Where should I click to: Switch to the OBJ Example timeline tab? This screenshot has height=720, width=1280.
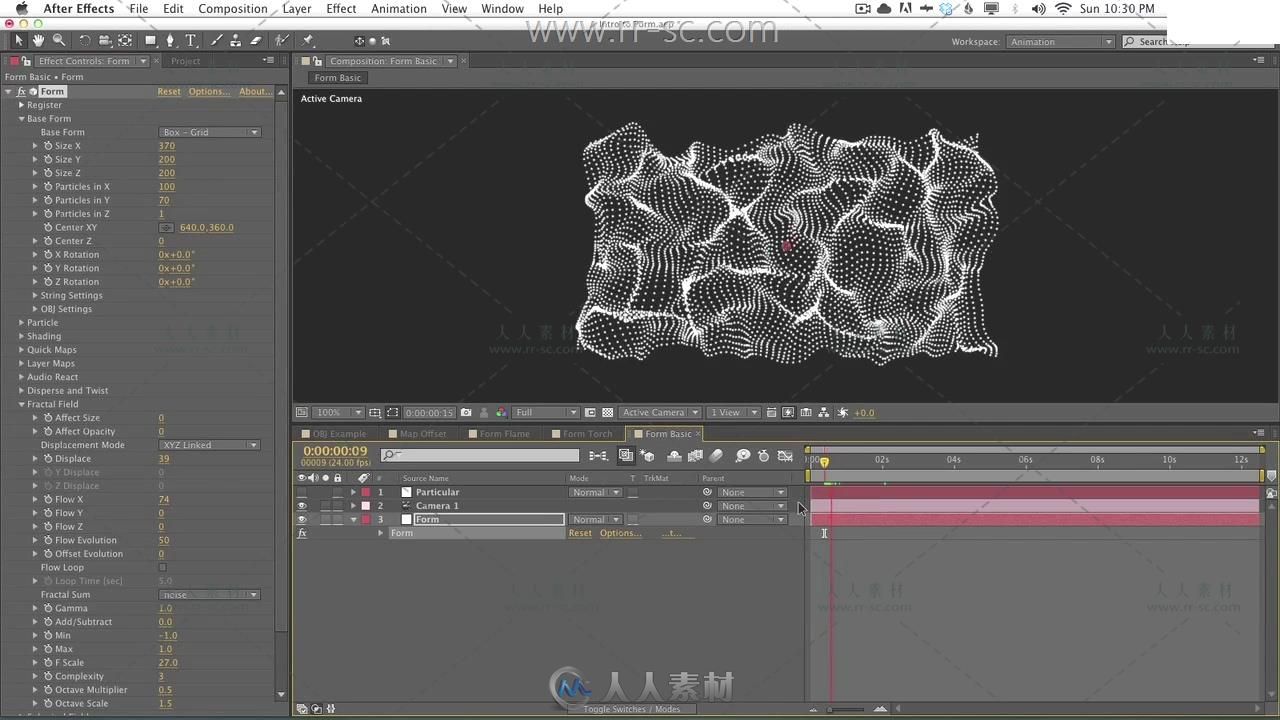tap(339, 434)
